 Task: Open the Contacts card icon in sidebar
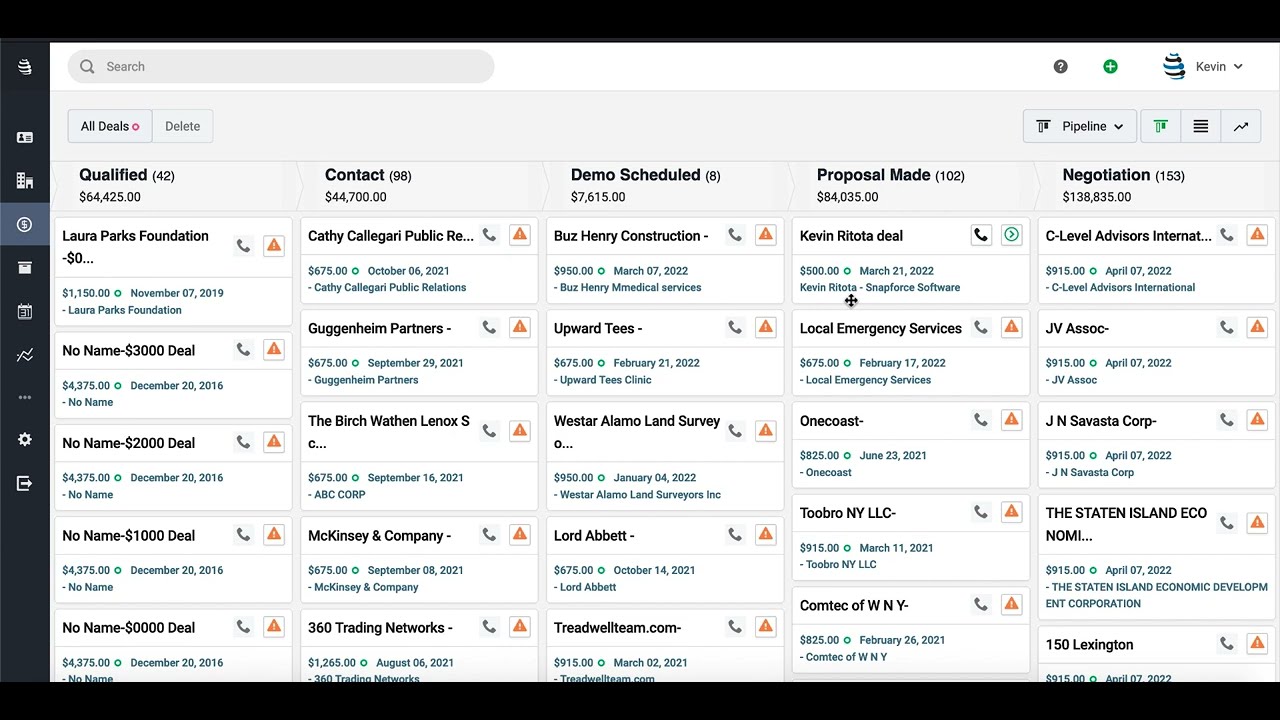tap(25, 137)
